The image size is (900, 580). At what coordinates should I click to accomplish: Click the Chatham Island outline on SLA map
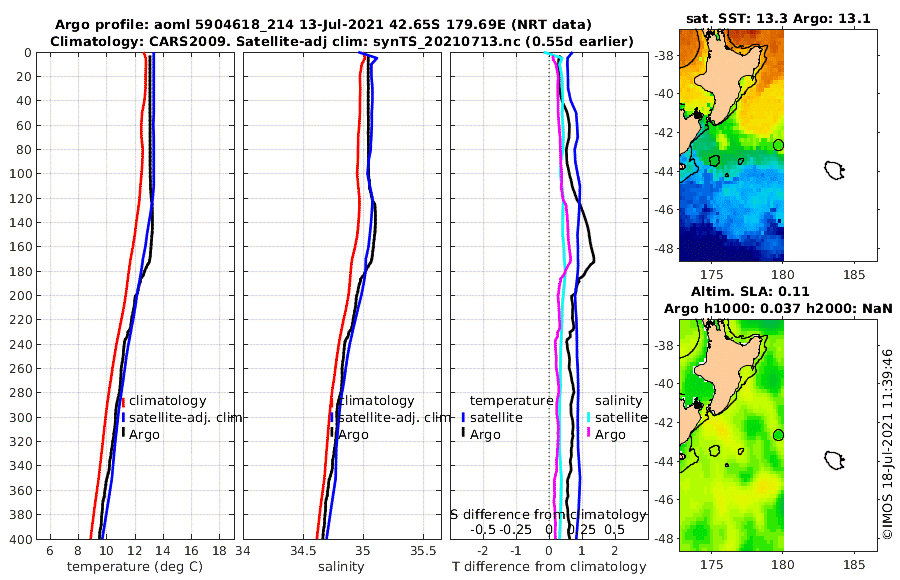(x=835, y=460)
